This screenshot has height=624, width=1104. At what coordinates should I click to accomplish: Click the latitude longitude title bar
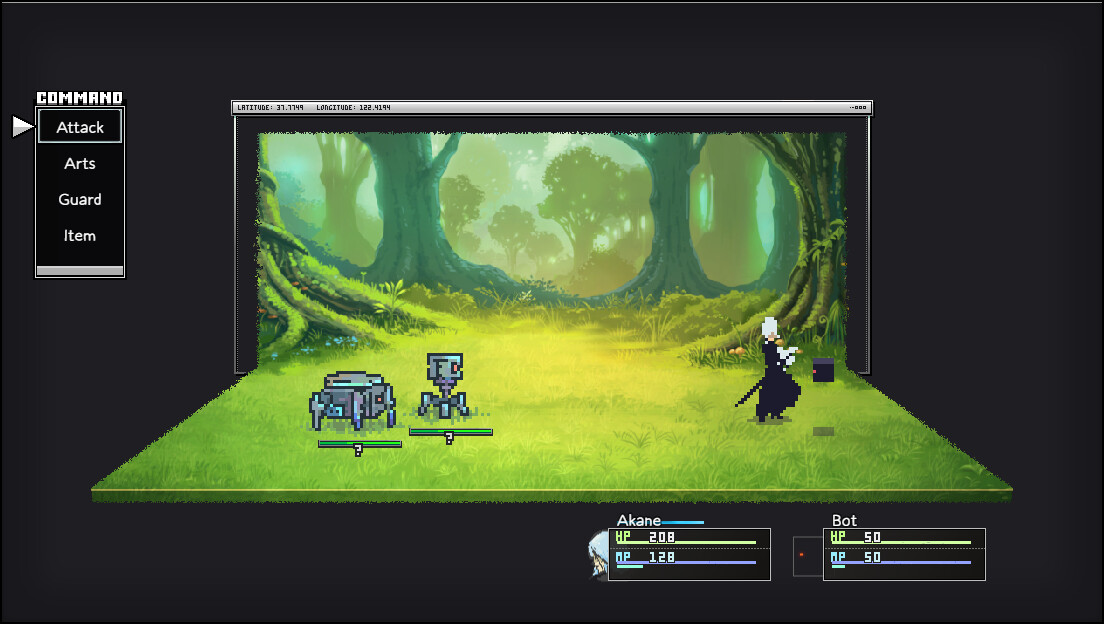tap(552, 108)
